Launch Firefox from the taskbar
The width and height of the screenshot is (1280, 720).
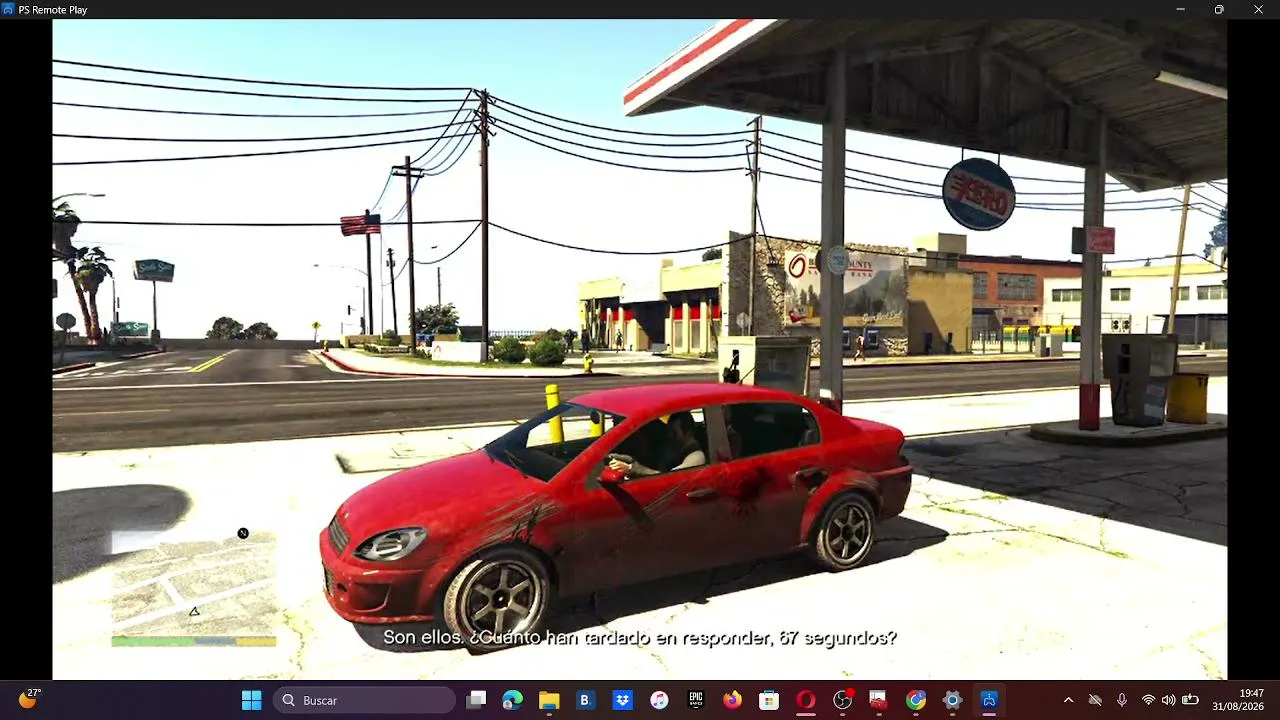click(733, 700)
